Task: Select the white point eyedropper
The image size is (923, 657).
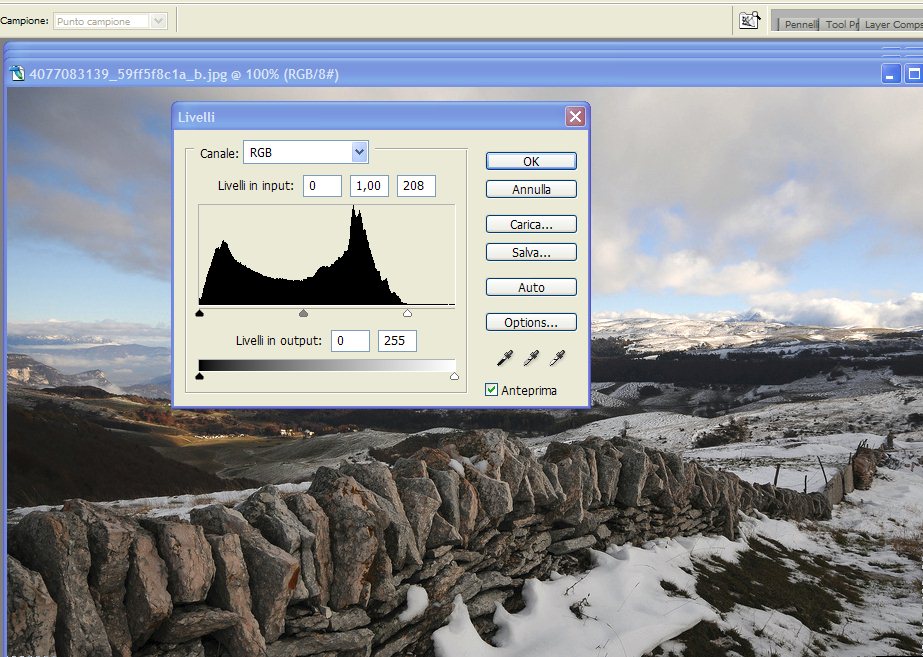Action: [x=557, y=356]
